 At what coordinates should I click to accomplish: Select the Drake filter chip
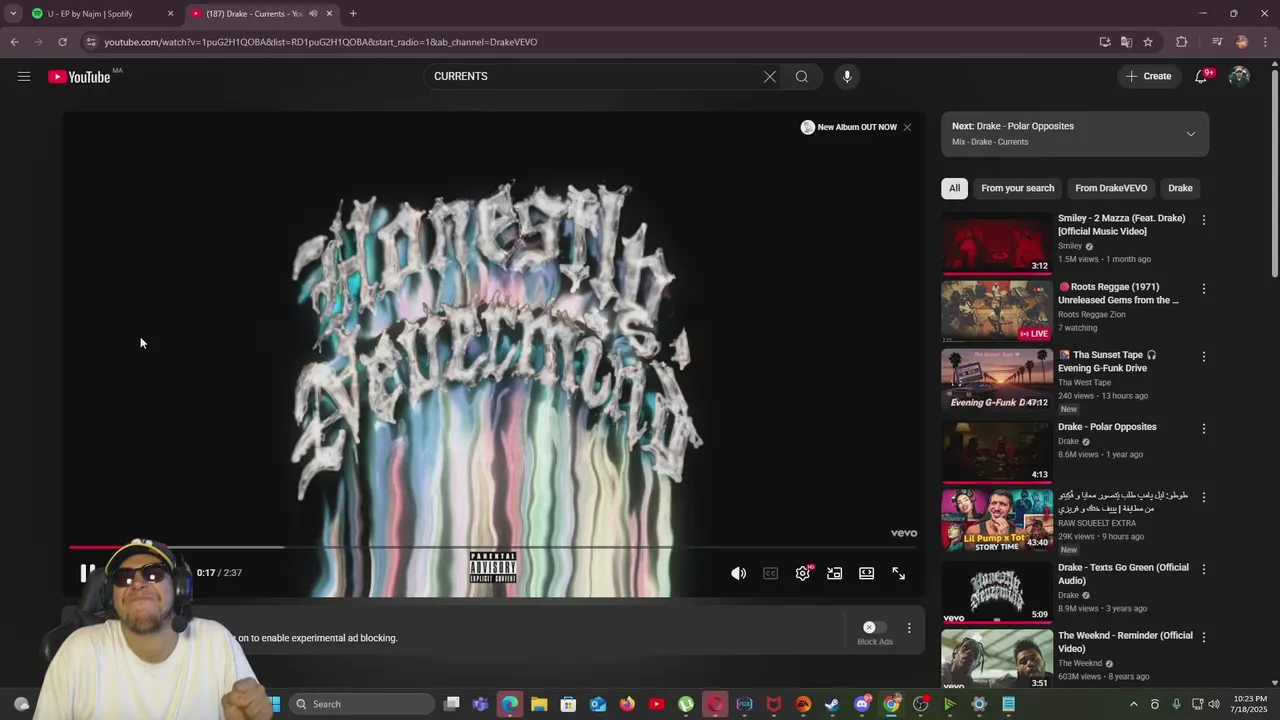tap(1180, 188)
